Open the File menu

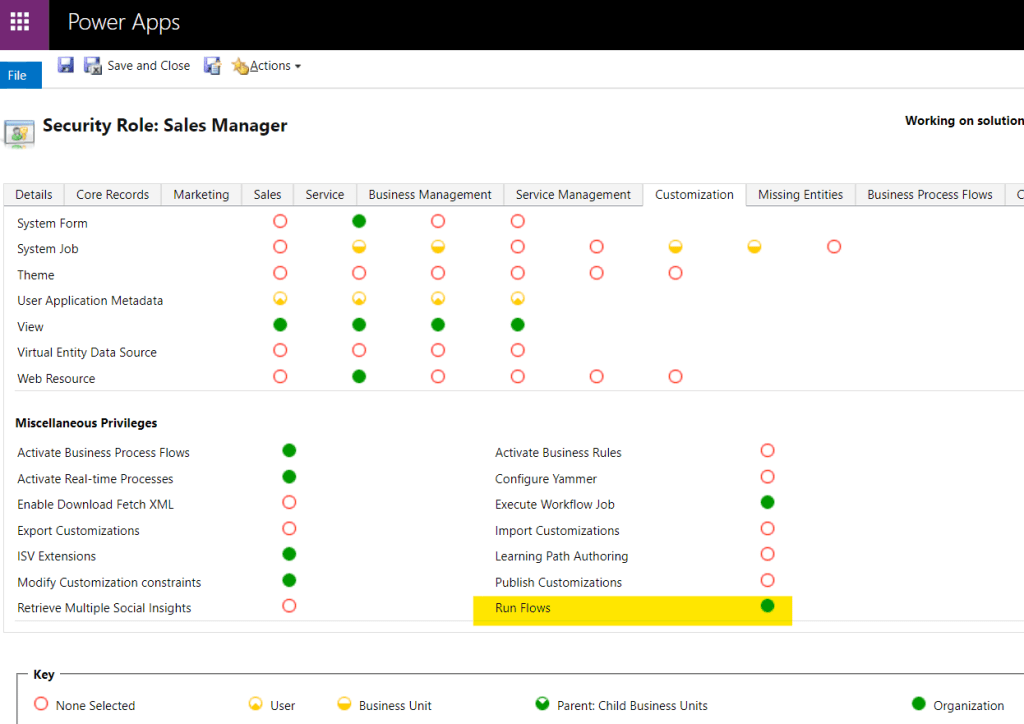18,76
